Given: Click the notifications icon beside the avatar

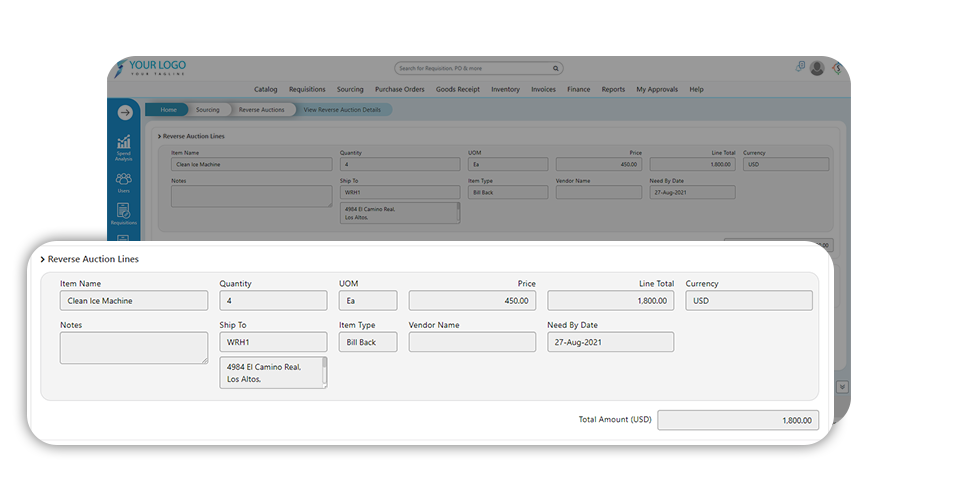Looking at the screenshot, I should coord(800,67).
